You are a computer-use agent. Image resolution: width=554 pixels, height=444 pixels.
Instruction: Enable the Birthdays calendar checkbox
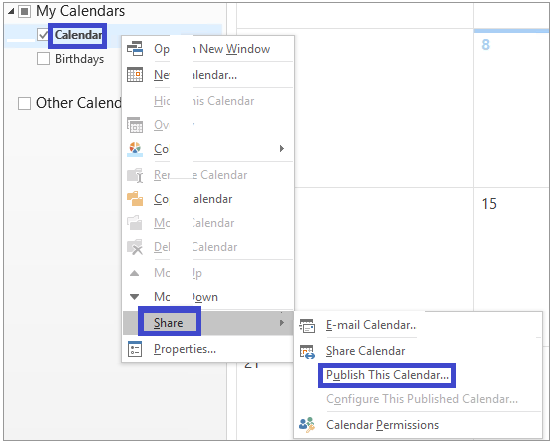coord(43,59)
